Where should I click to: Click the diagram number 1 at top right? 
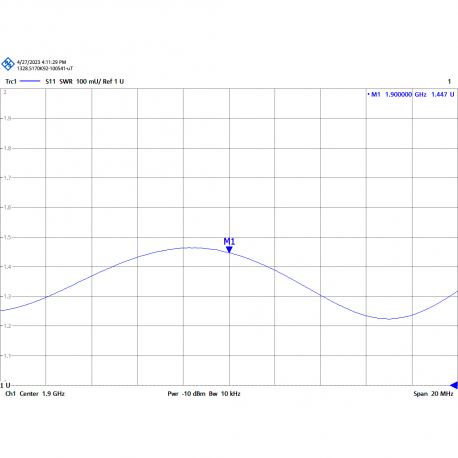click(449, 81)
